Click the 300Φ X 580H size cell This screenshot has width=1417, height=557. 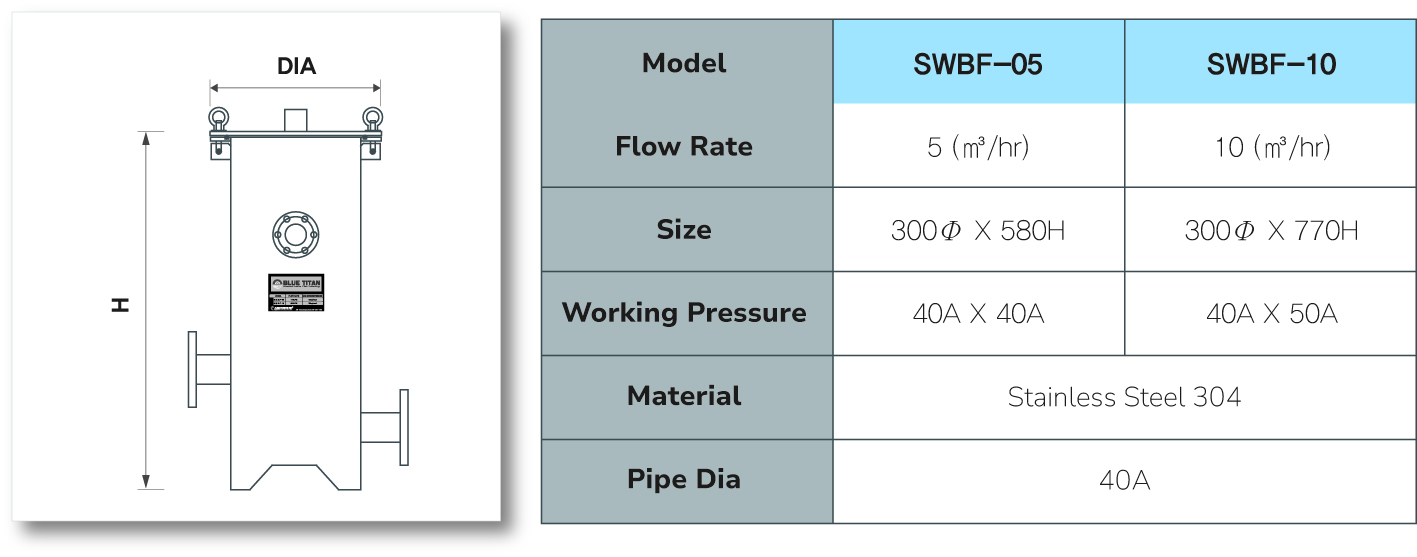[978, 229]
